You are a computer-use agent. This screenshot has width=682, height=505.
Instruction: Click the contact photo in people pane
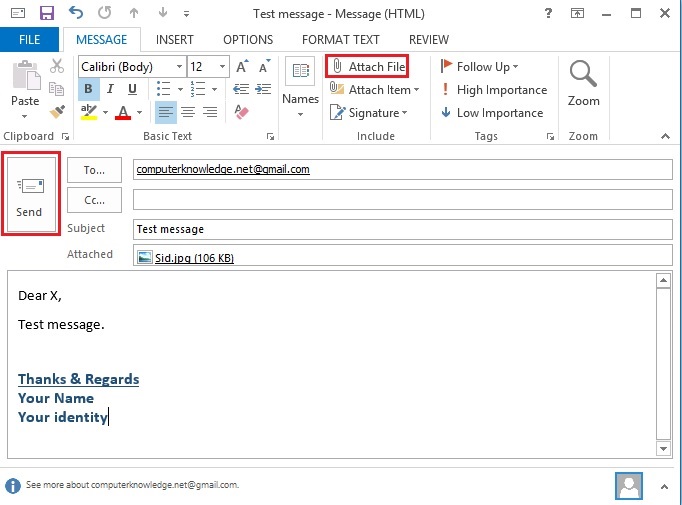click(x=629, y=486)
